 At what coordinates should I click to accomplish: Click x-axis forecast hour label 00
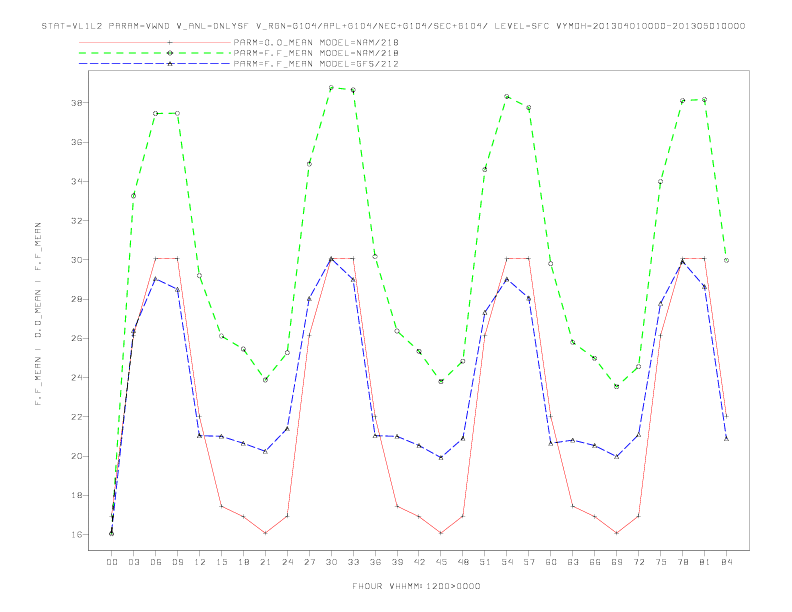click(112, 562)
